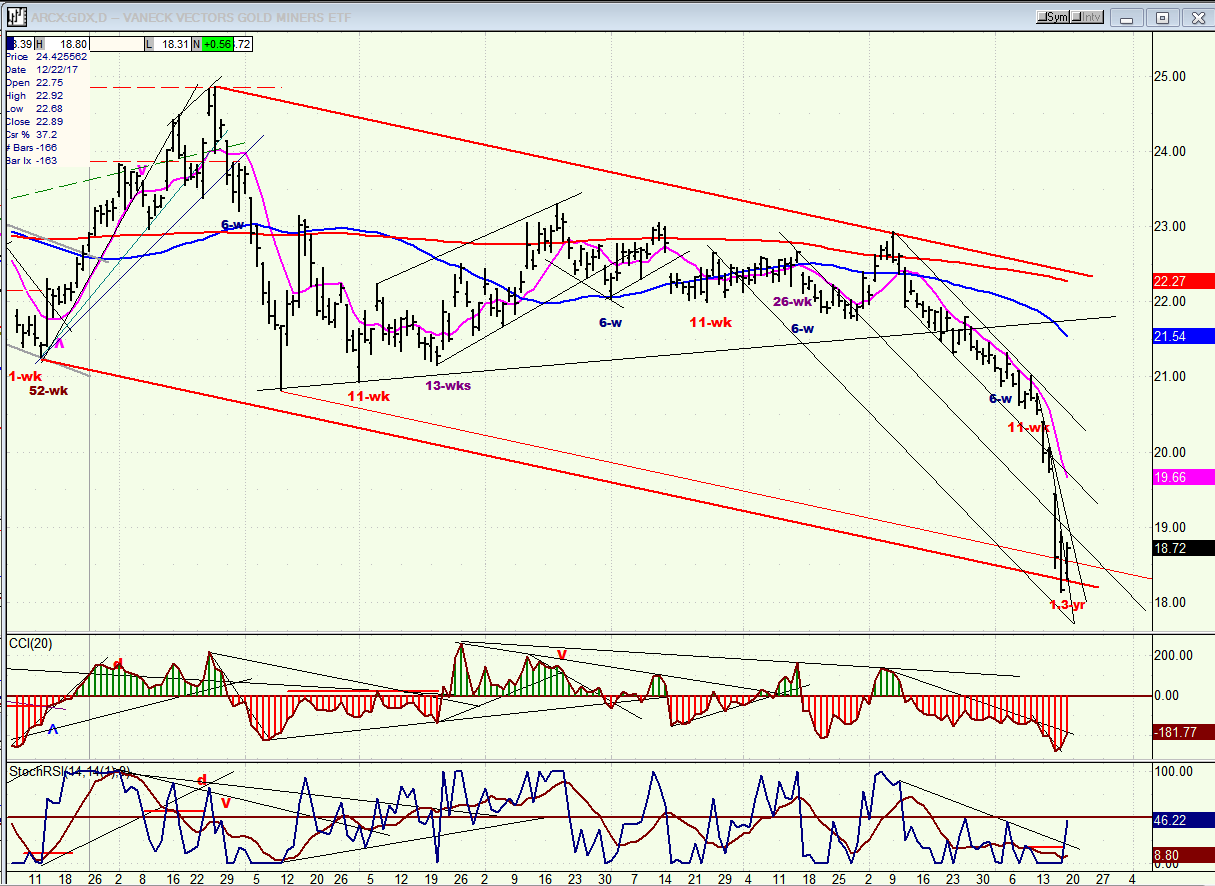Image resolution: width=1215 pixels, height=886 pixels.
Task: Maximize the GDX chart window
Action: pyautogui.click(x=1162, y=17)
